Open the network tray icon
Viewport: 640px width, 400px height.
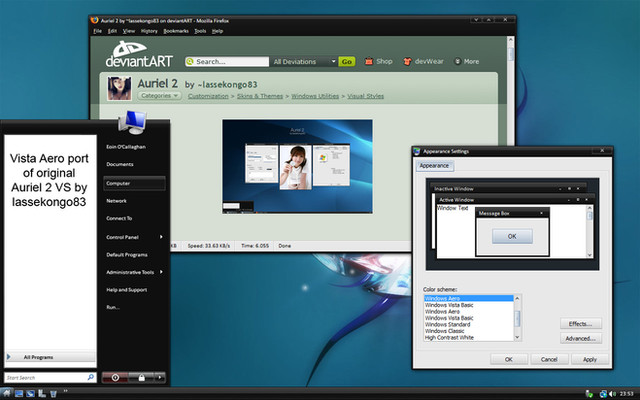pos(603,394)
